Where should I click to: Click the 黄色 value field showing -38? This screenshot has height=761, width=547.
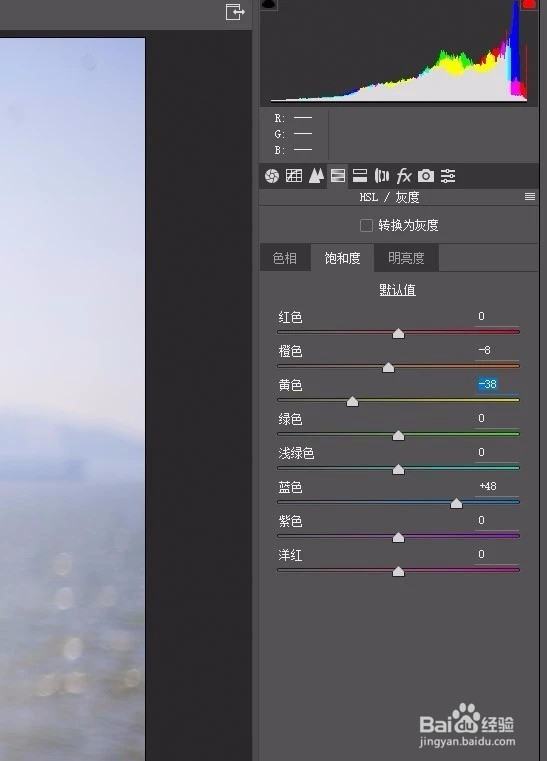(497, 384)
